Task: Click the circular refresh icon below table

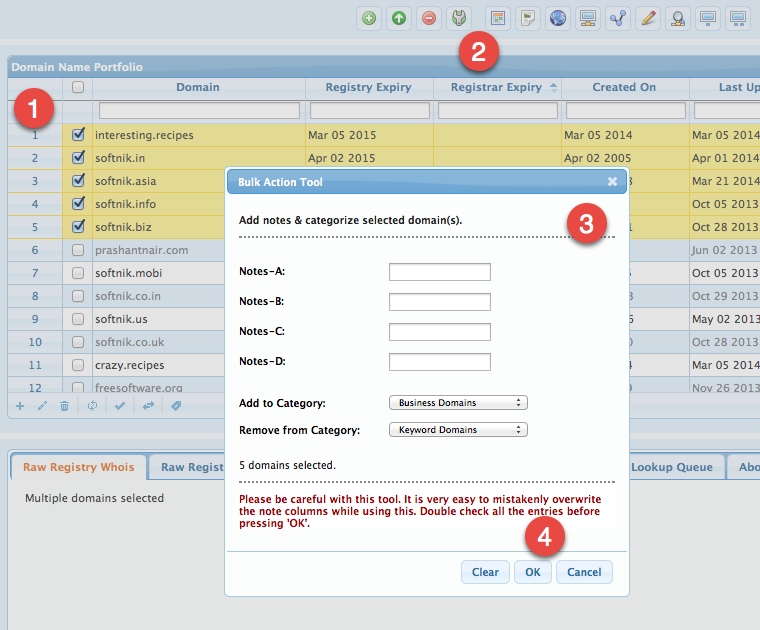Action: pos(93,406)
